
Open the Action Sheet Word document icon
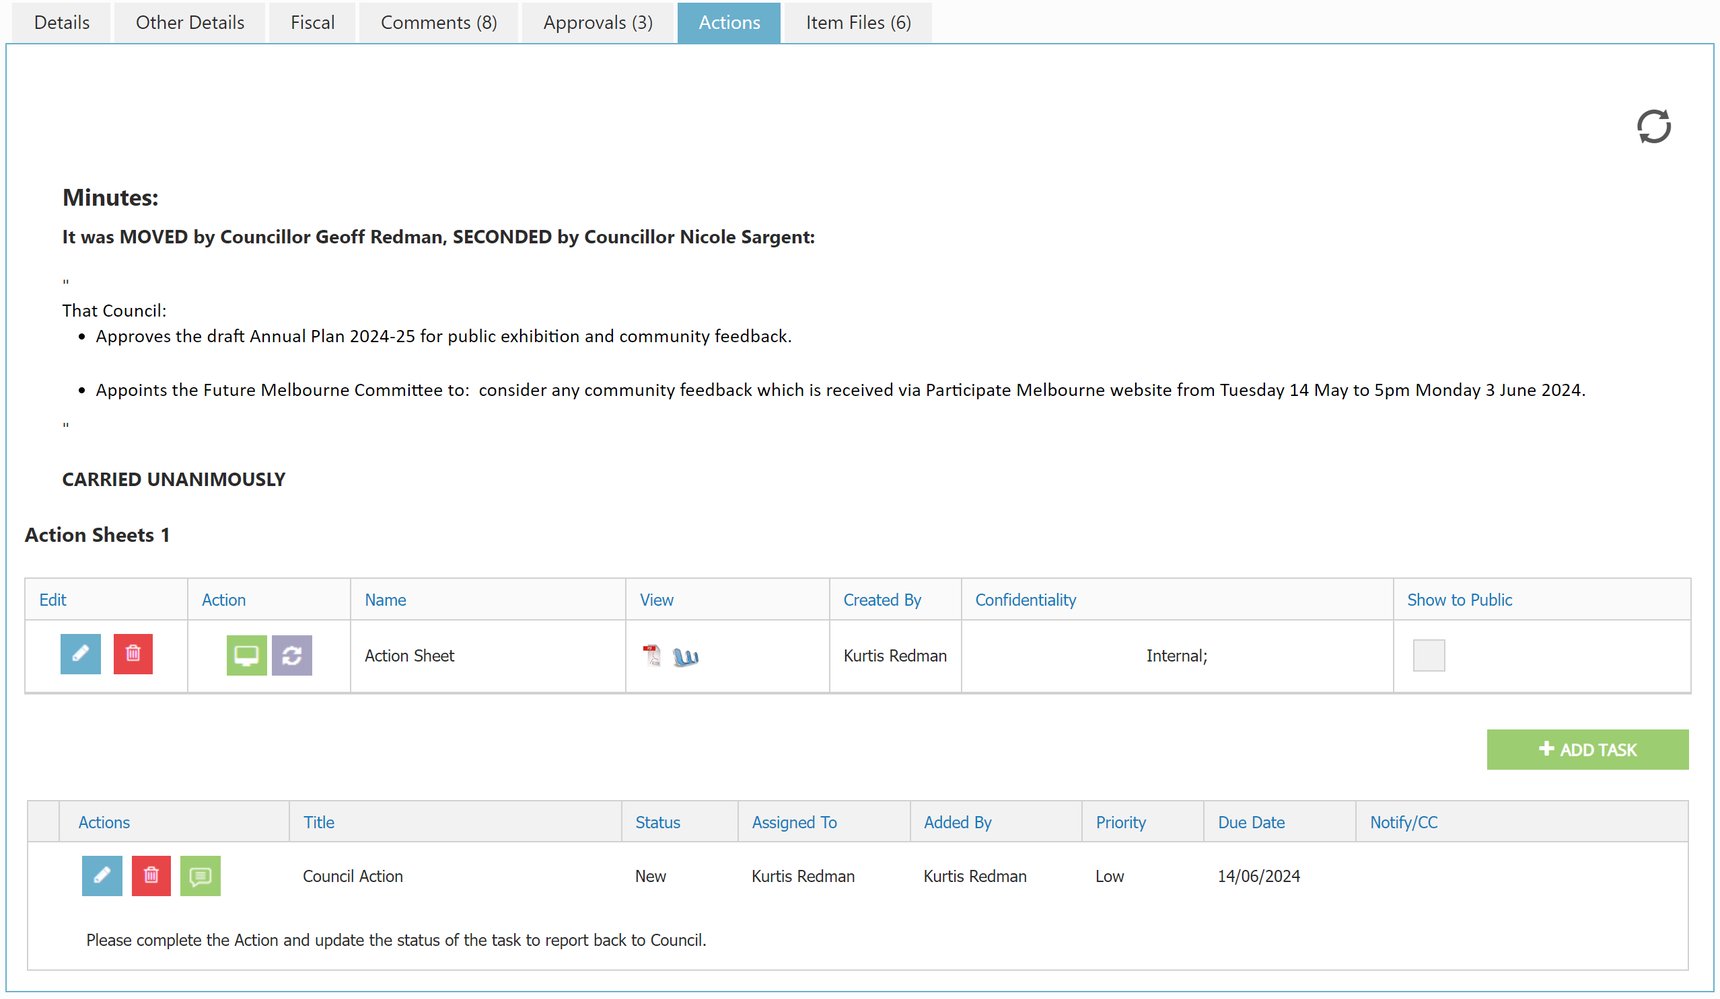pos(685,657)
